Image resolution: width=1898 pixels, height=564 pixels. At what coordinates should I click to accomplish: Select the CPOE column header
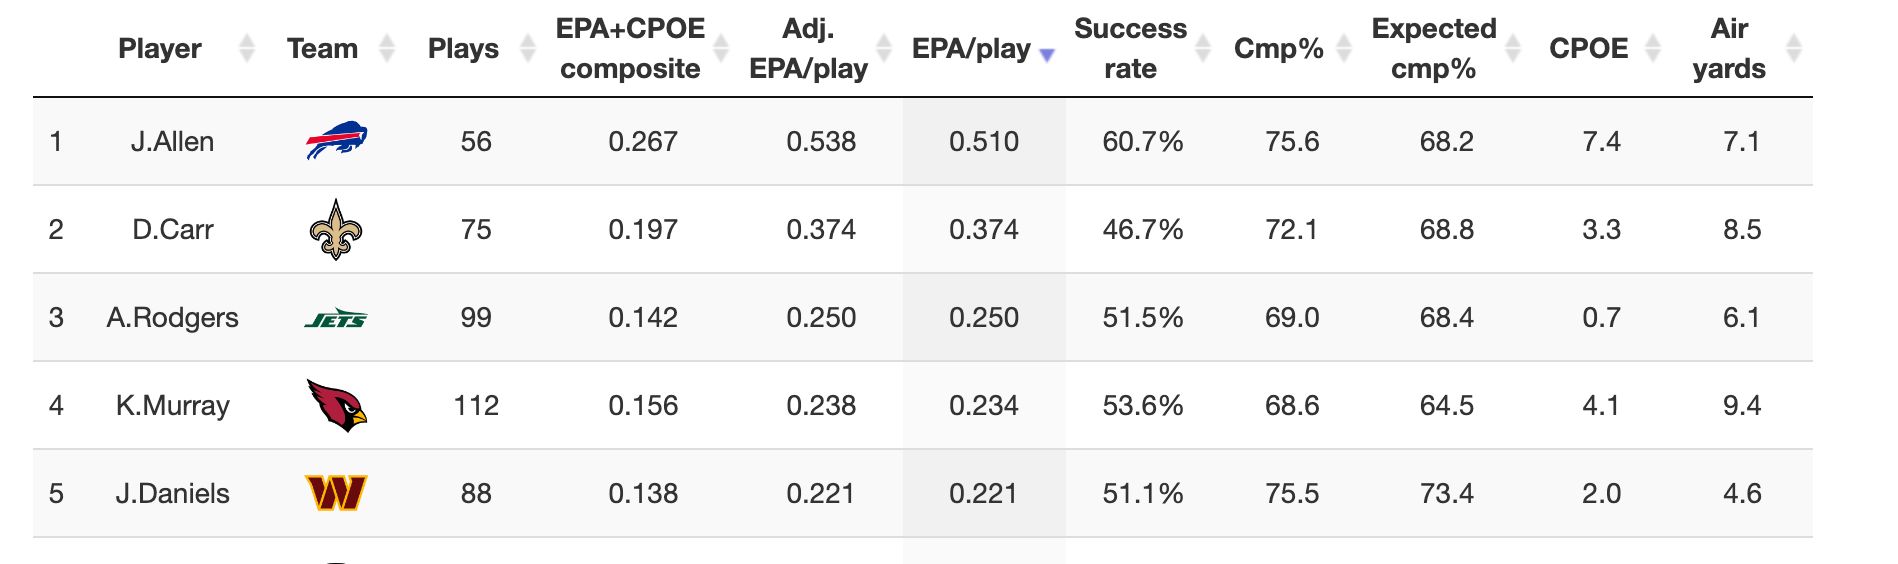pyautogui.click(x=1588, y=48)
